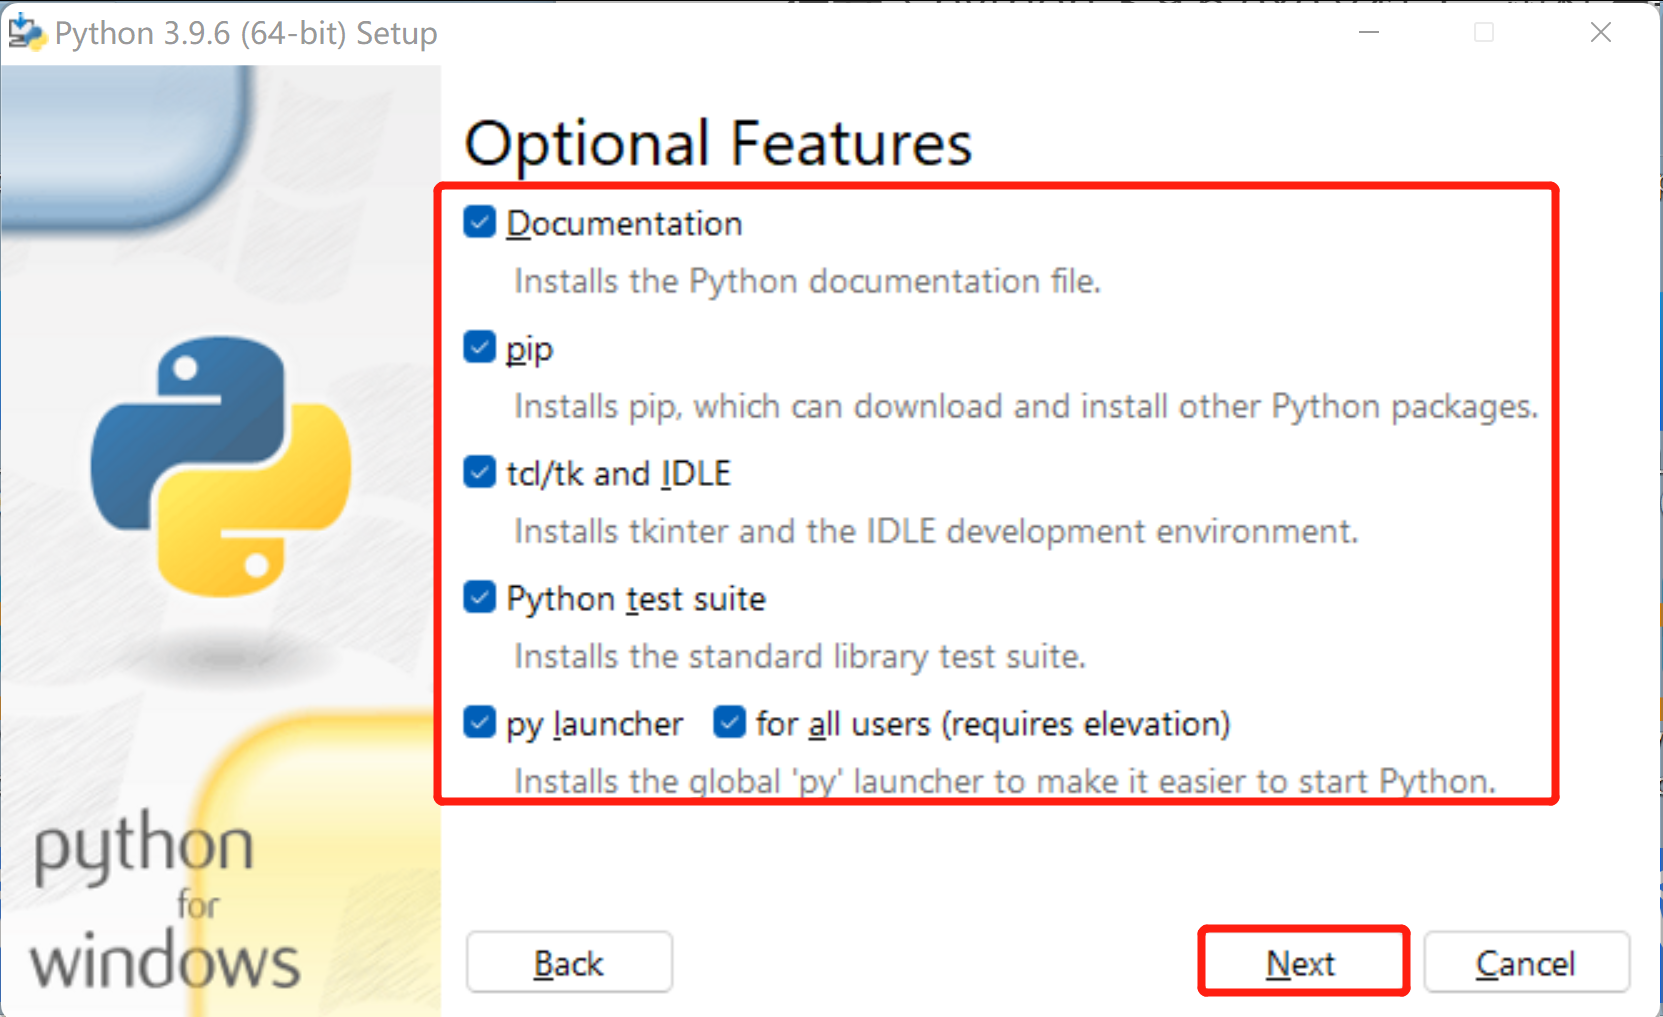Click the tkinter and IDLE description text

935,532
